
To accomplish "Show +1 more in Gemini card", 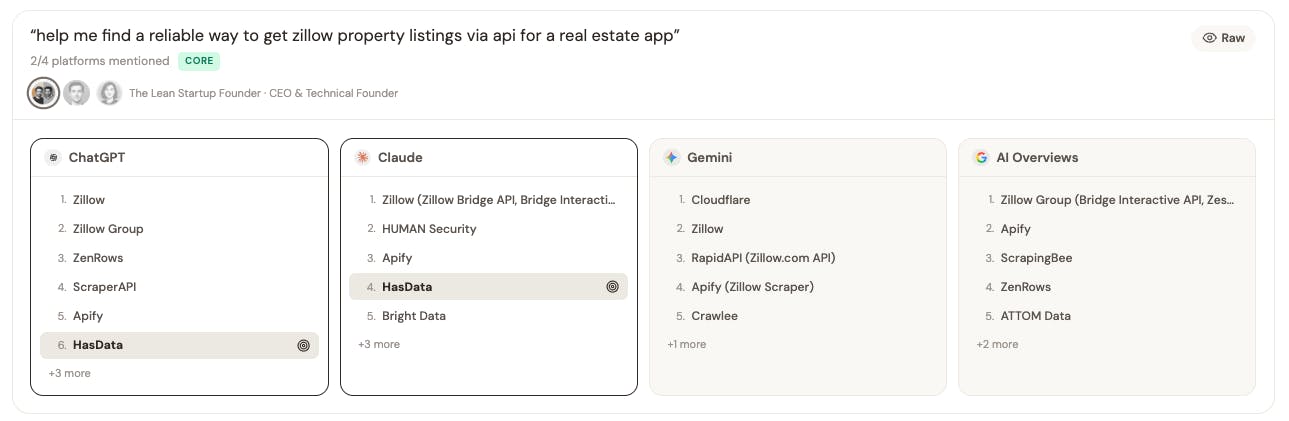I will 687,345.
